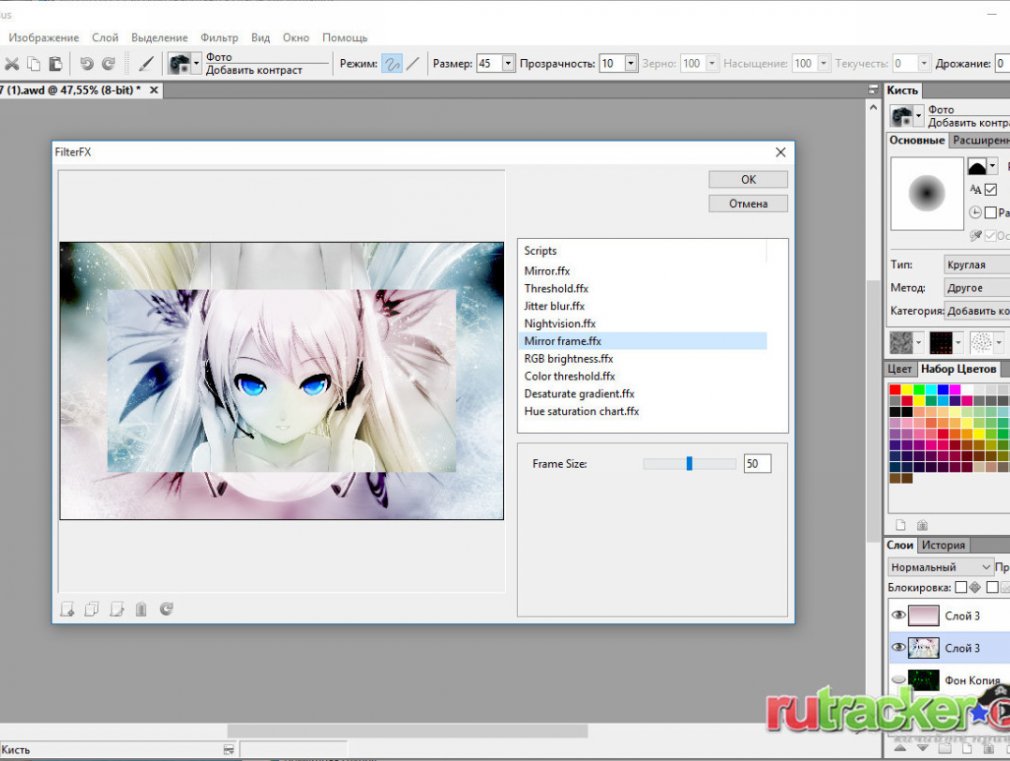Image resolution: width=1010 pixels, height=761 pixels.
Task: Switch to the История tab
Action: click(x=943, y=545)
